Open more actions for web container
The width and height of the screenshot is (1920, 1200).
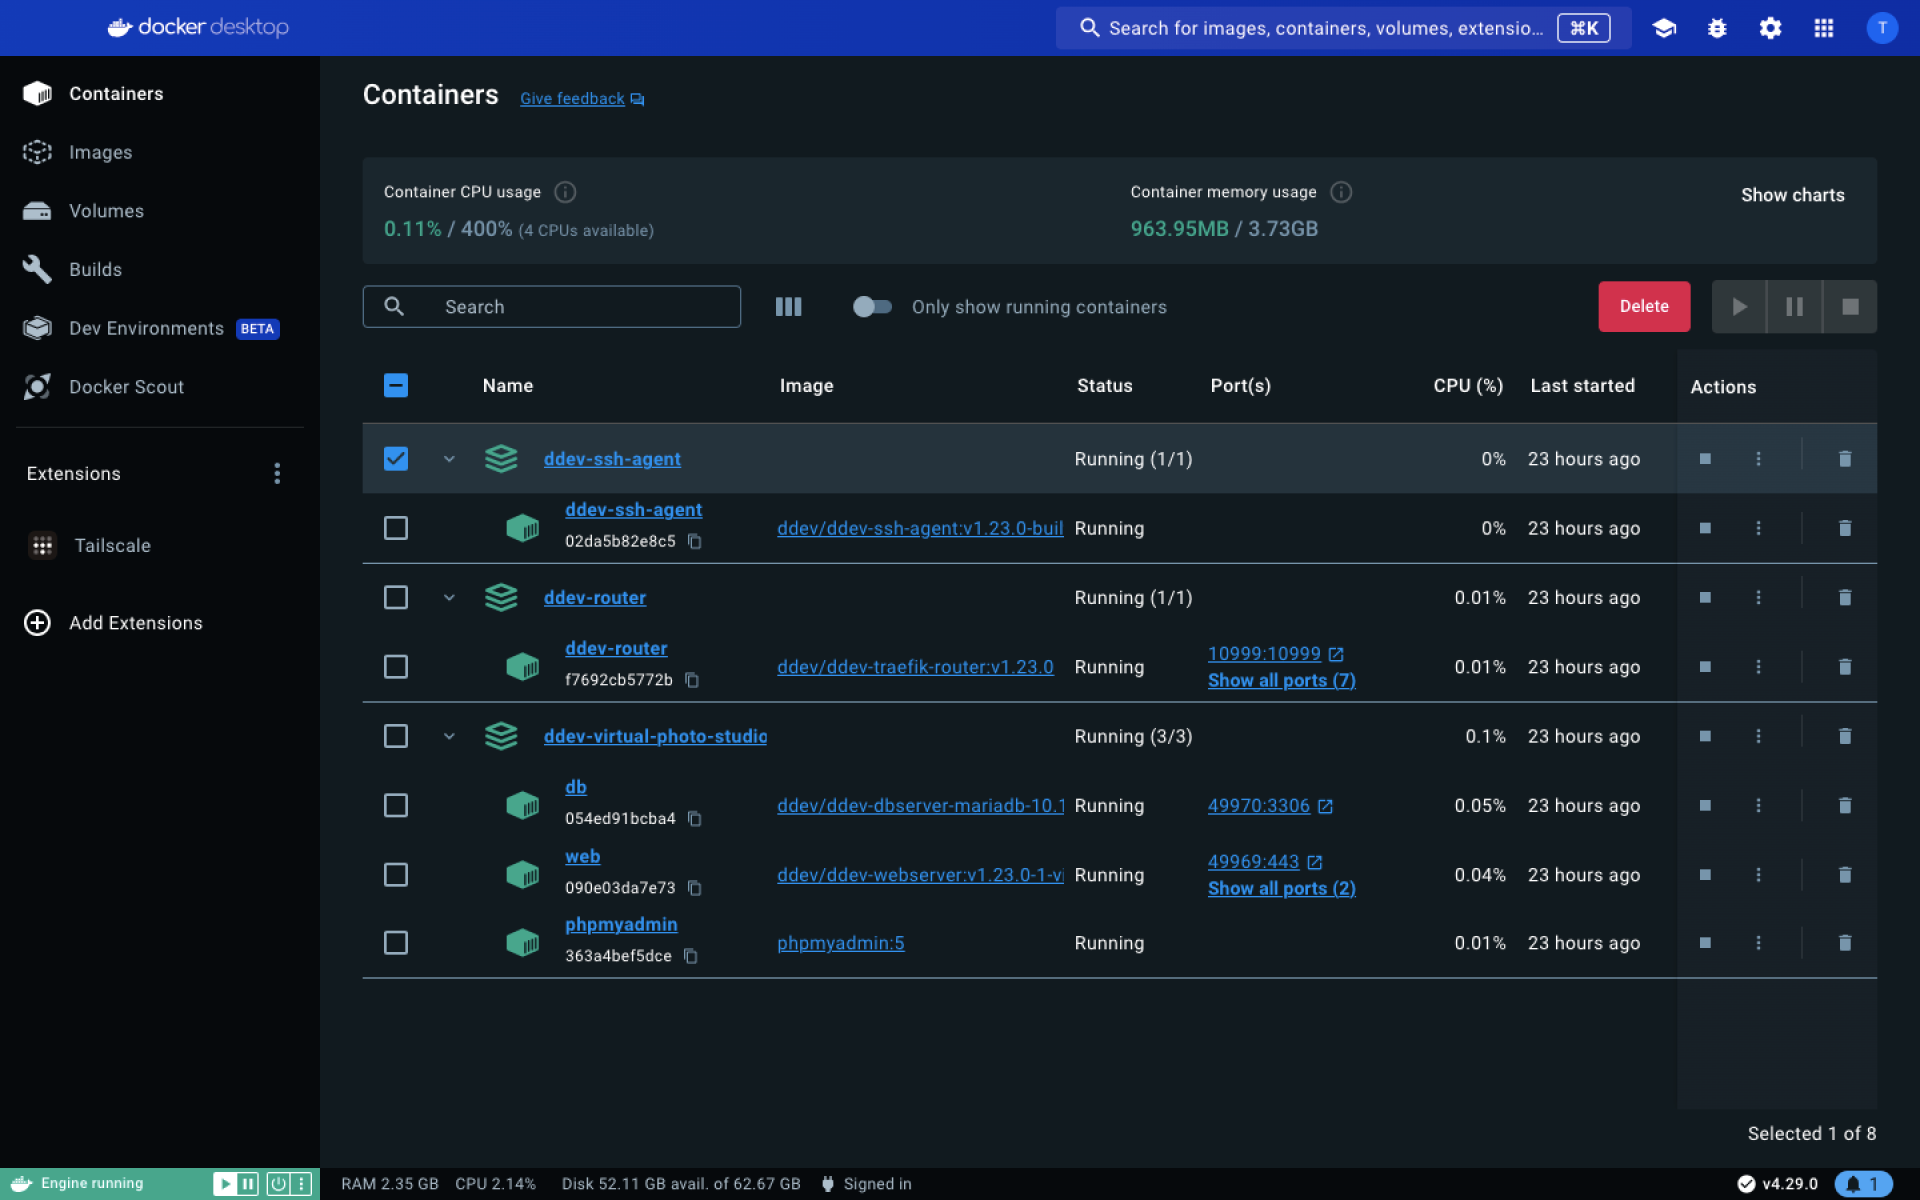pos(1758,875)
